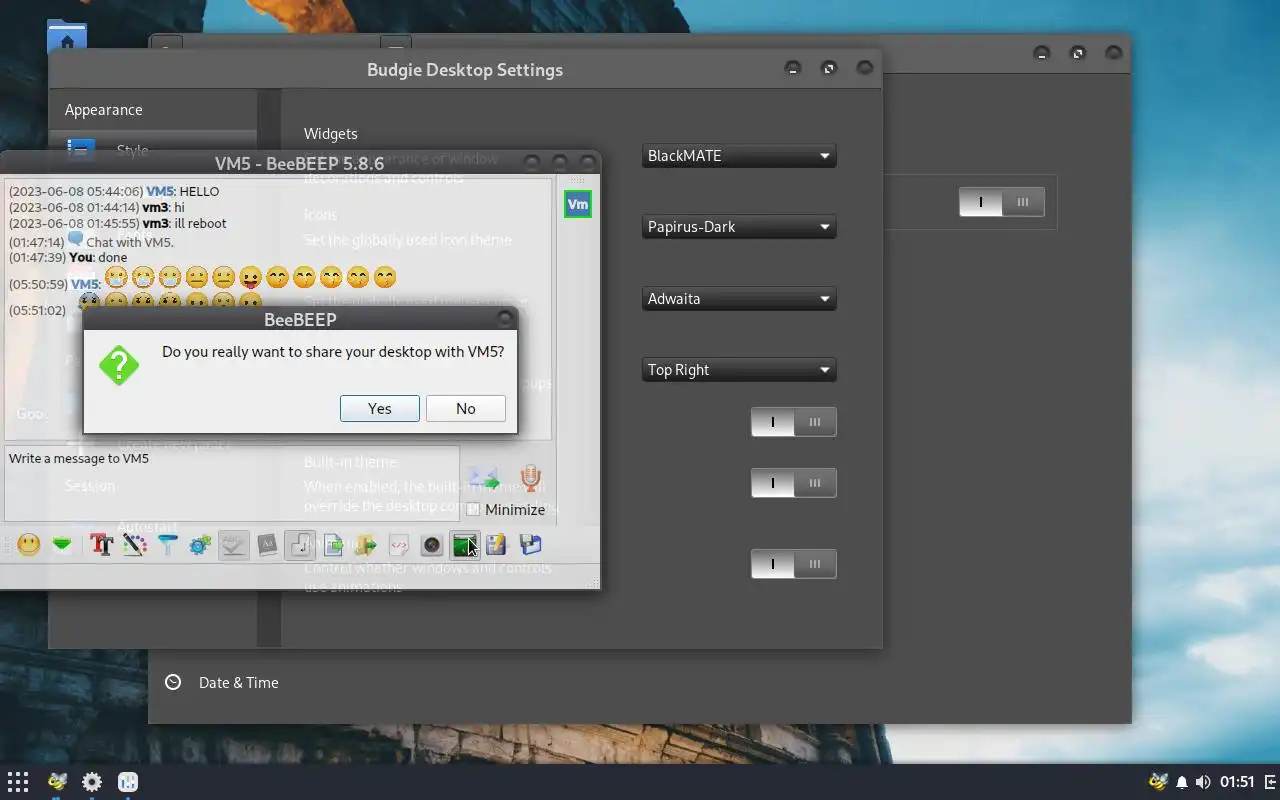Open the emoticons picker in BeeBEEP toolbar
The height and width of the screenshot is (800, 1280).
pos(29,545)
